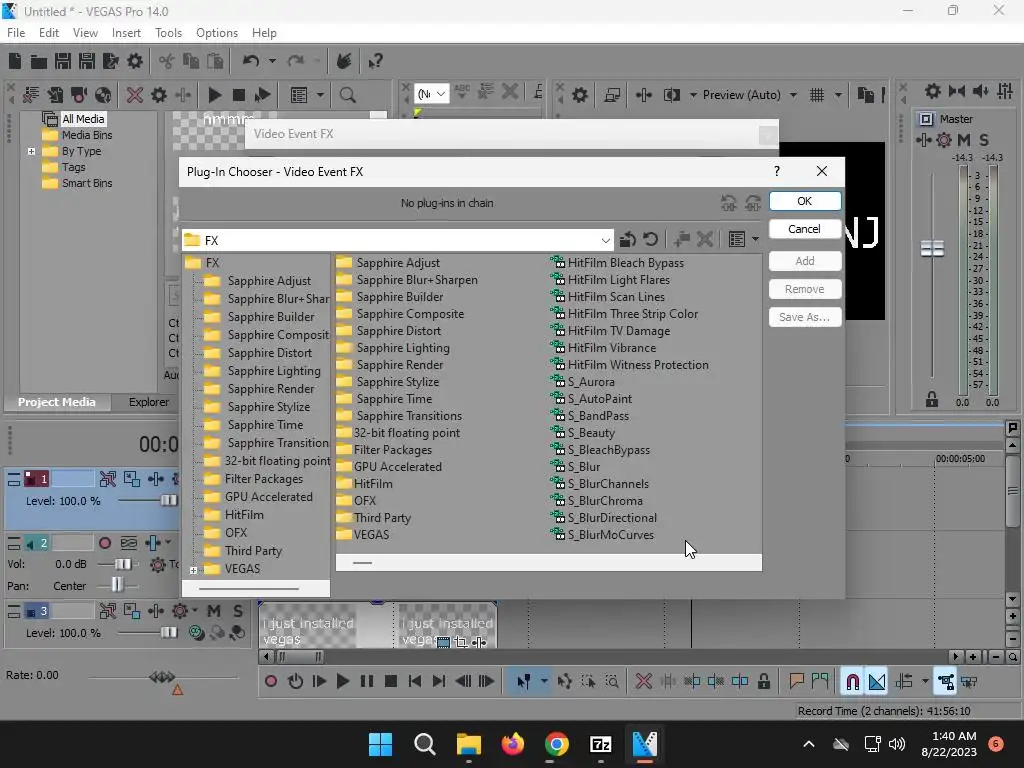Image resolution: width=1024 pixels, height=768 pixels.
Task: Click the track 2 Pan slider
Action: point(116,585)
